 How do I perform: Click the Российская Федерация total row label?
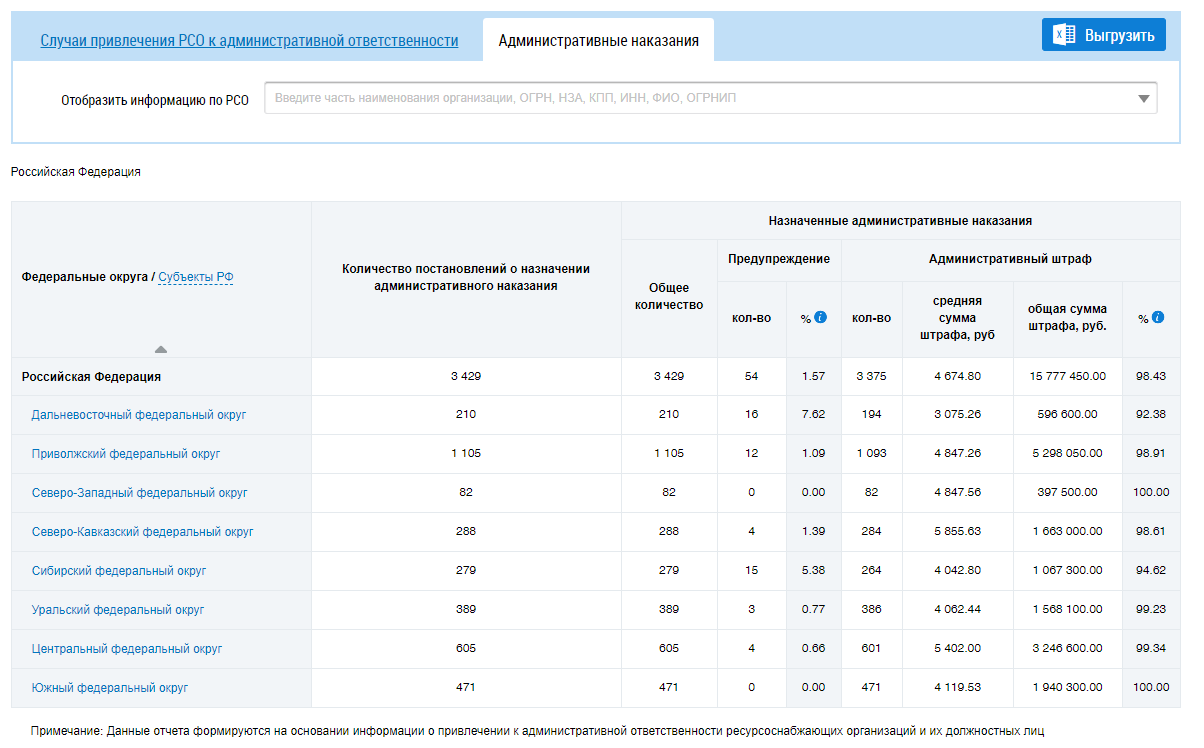91,377
